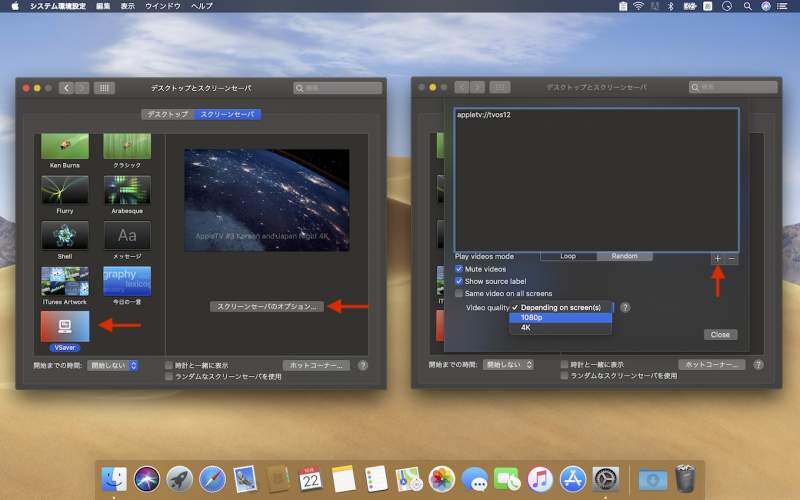Go forward in the left preferences window
The image size is (800, 500).
tap(82, 88)
